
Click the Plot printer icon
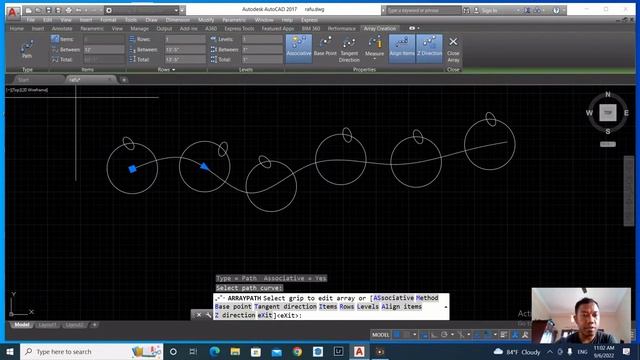pos(68,10)
